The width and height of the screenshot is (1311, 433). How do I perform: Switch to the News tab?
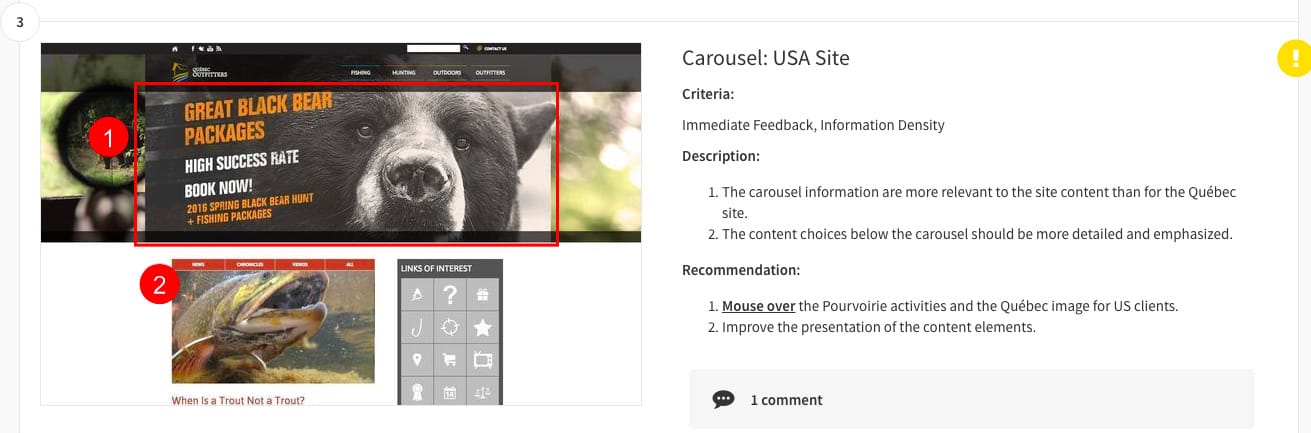pyautogui.click(x=198, y=265)
